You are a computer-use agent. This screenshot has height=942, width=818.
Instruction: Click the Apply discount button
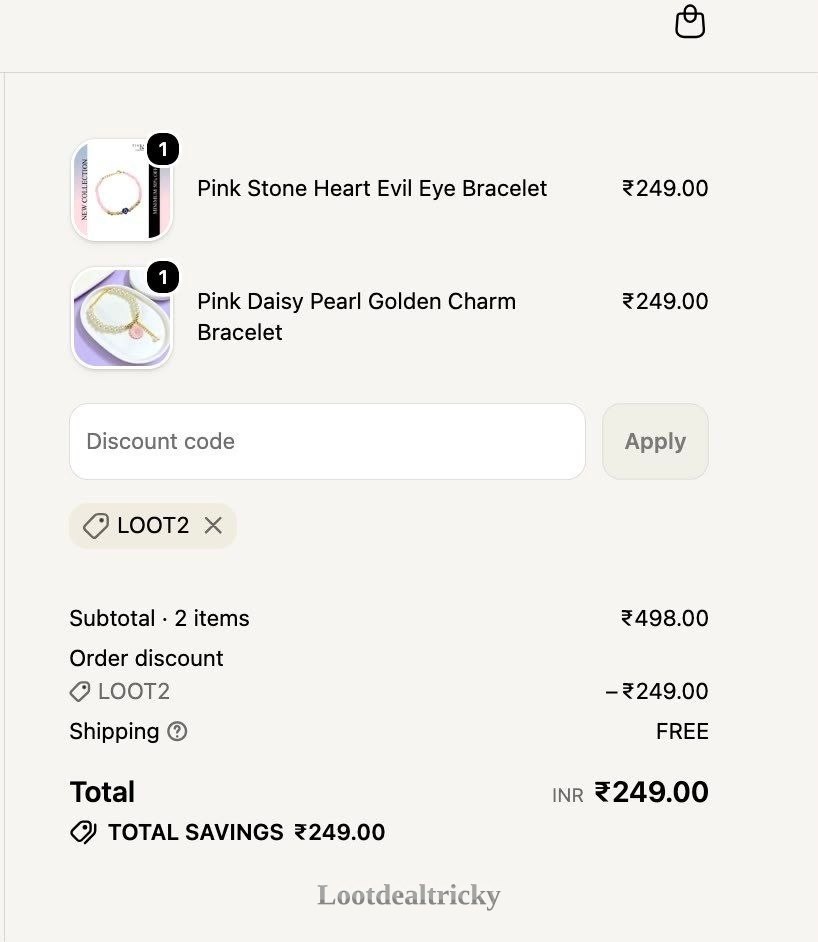(x=655, y=442)
